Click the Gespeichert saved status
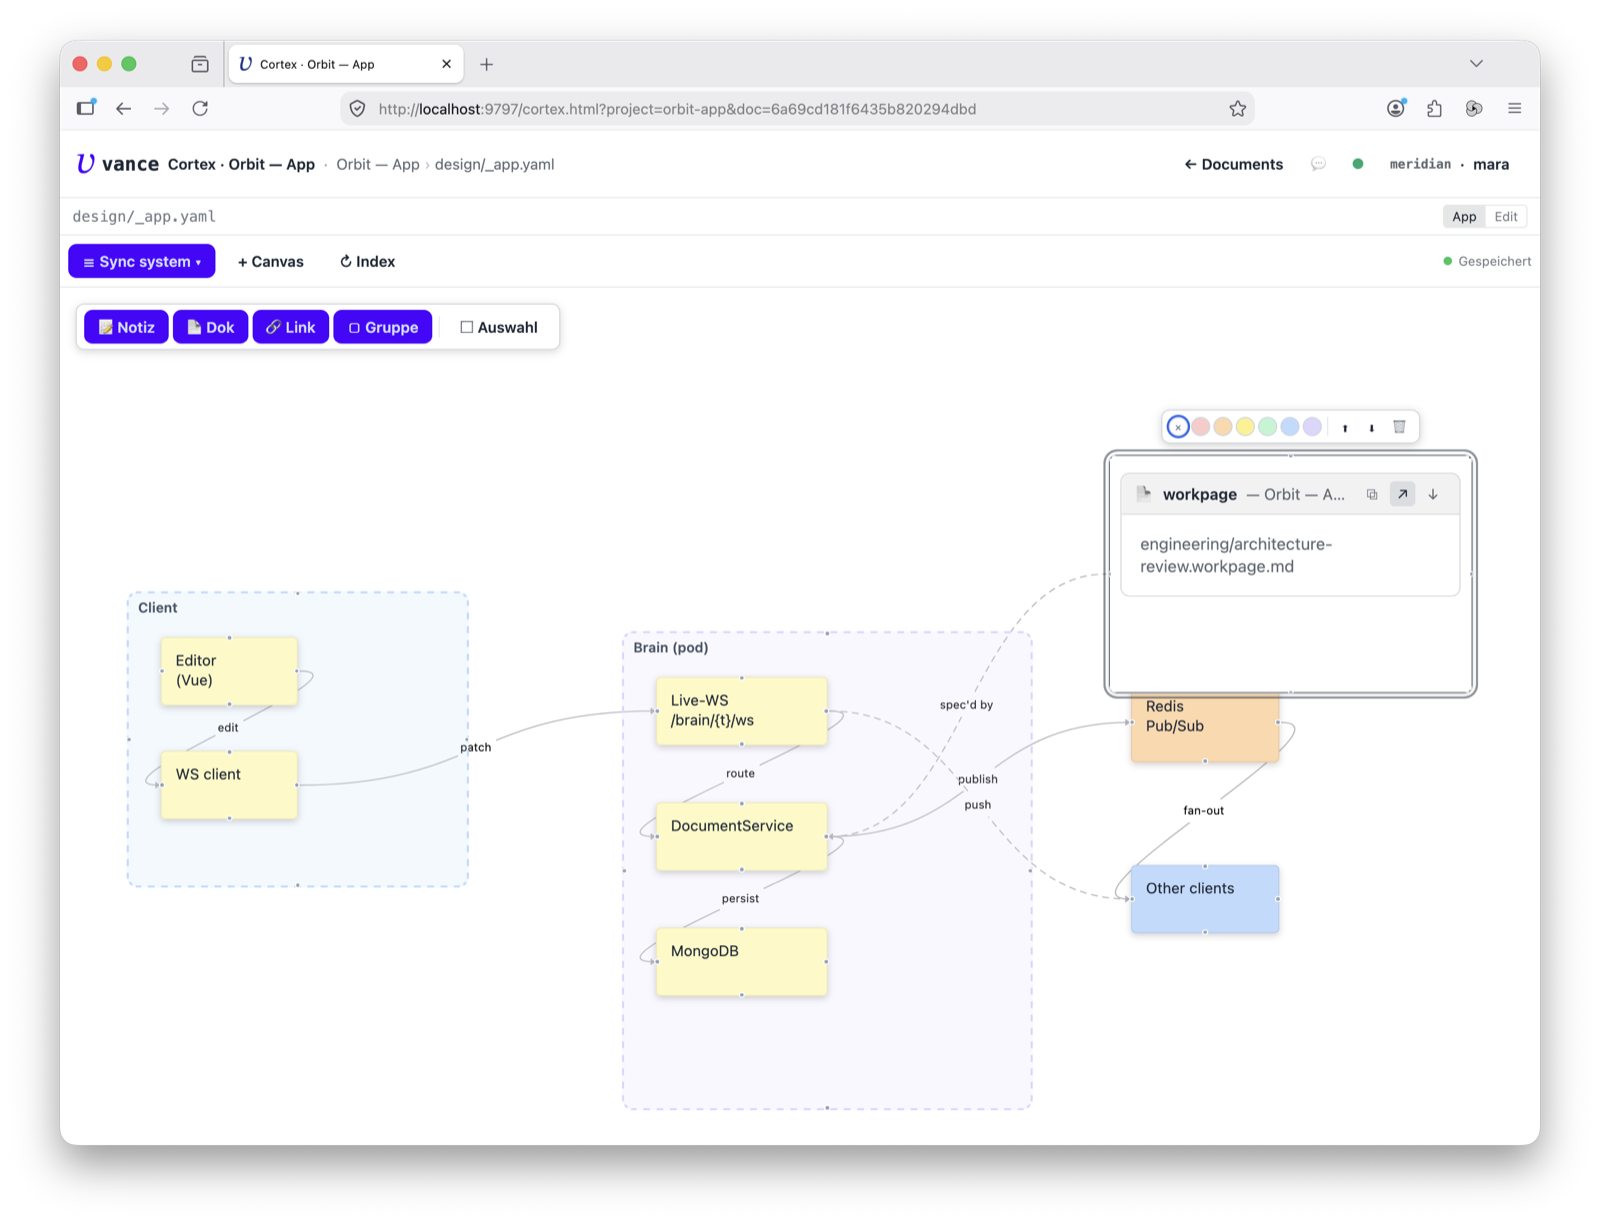Screen dimensions: 1600x1224 coord(1487,261)
